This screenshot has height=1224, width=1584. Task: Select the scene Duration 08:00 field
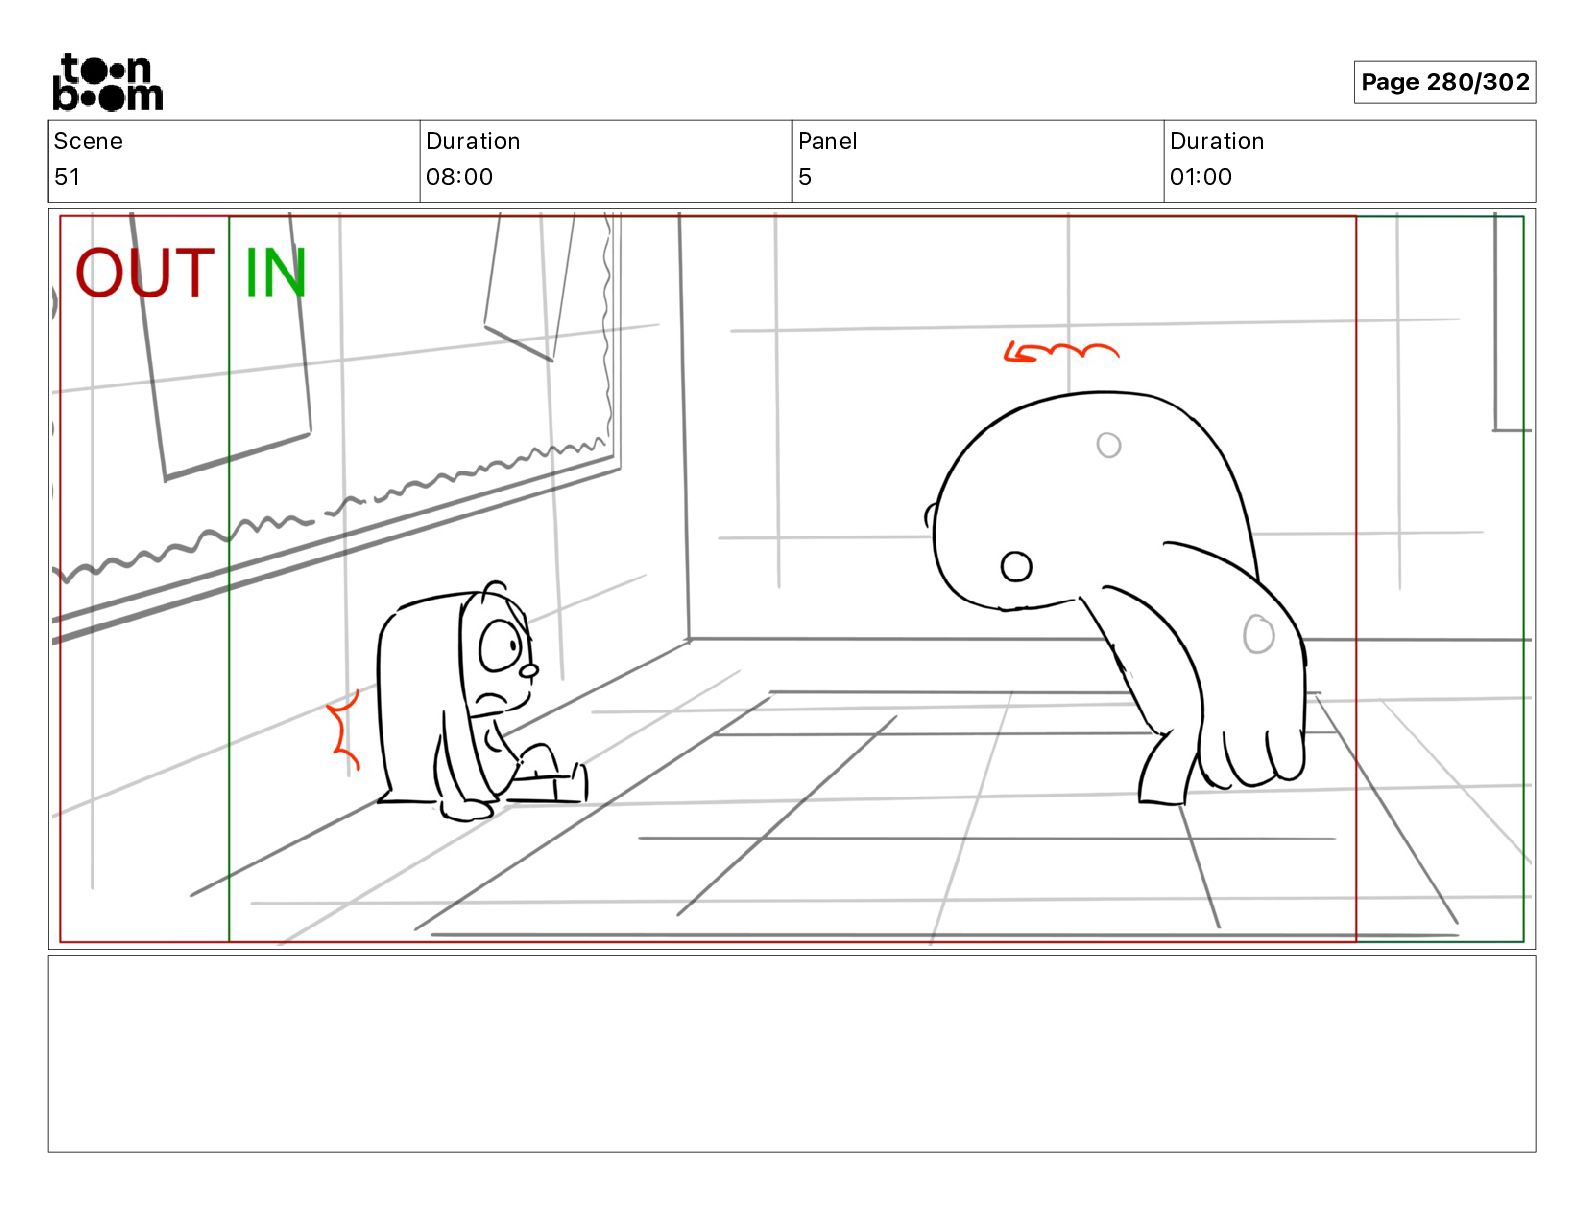(606, 161)
